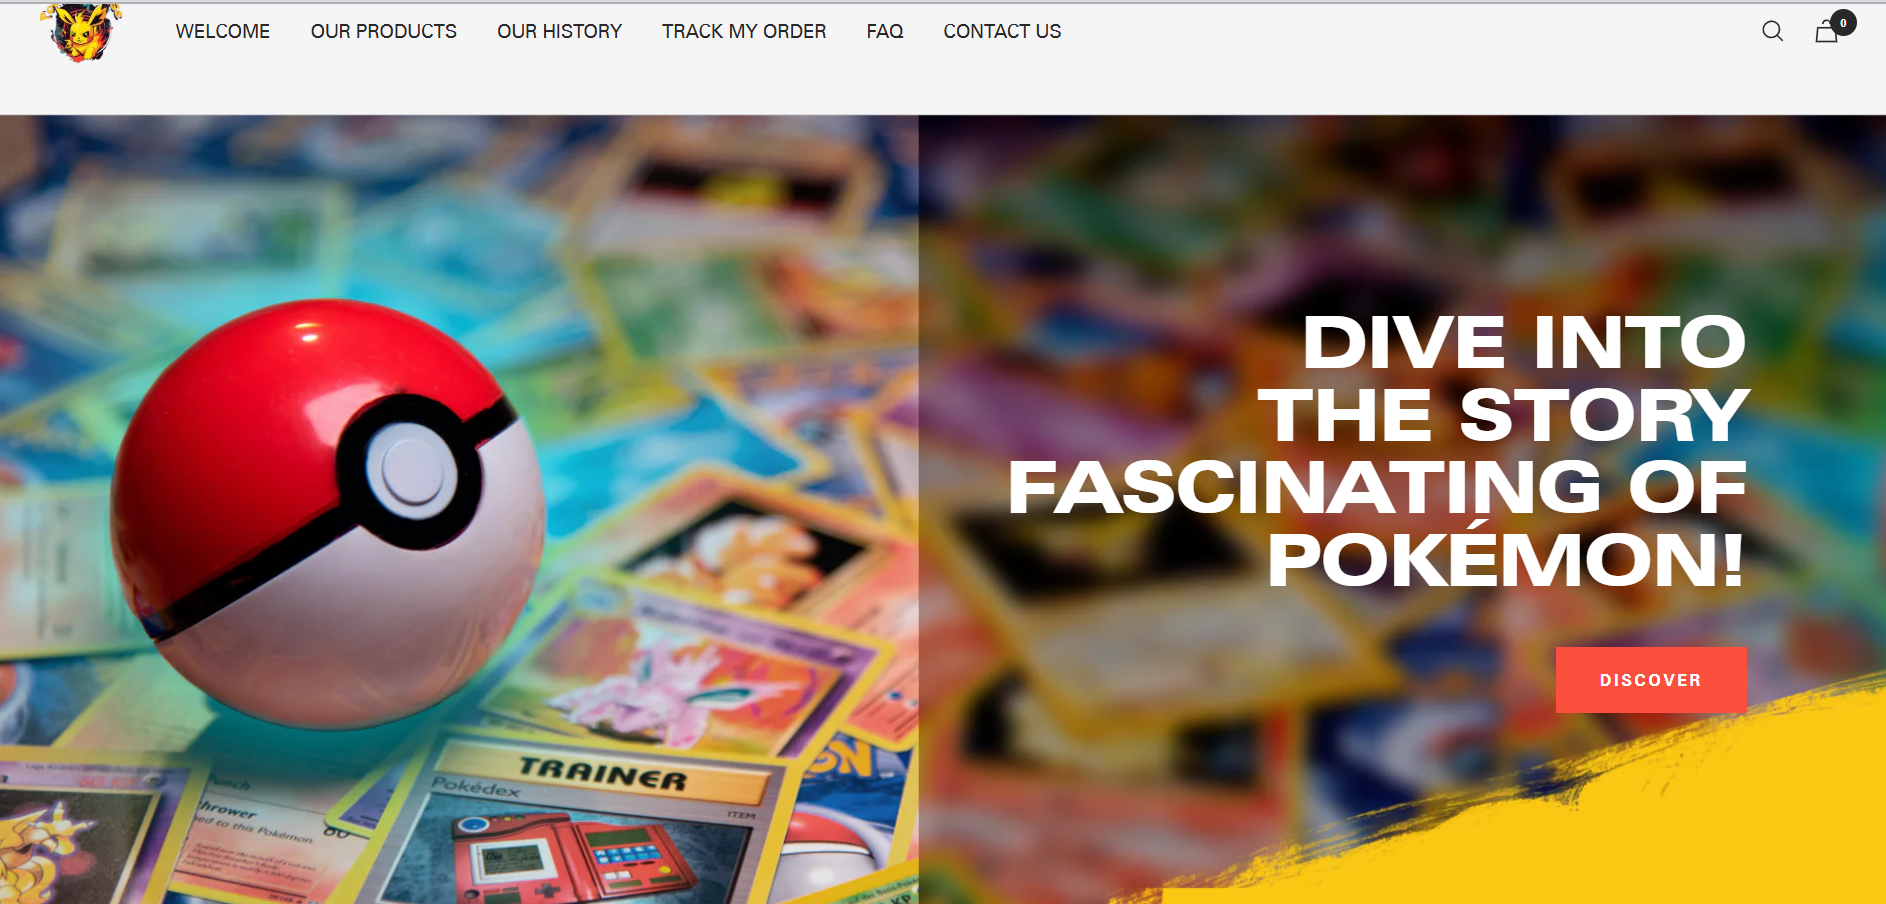Open the shopping cart bag icon
Screen dimensions: 1886x904
[1826, 32]
